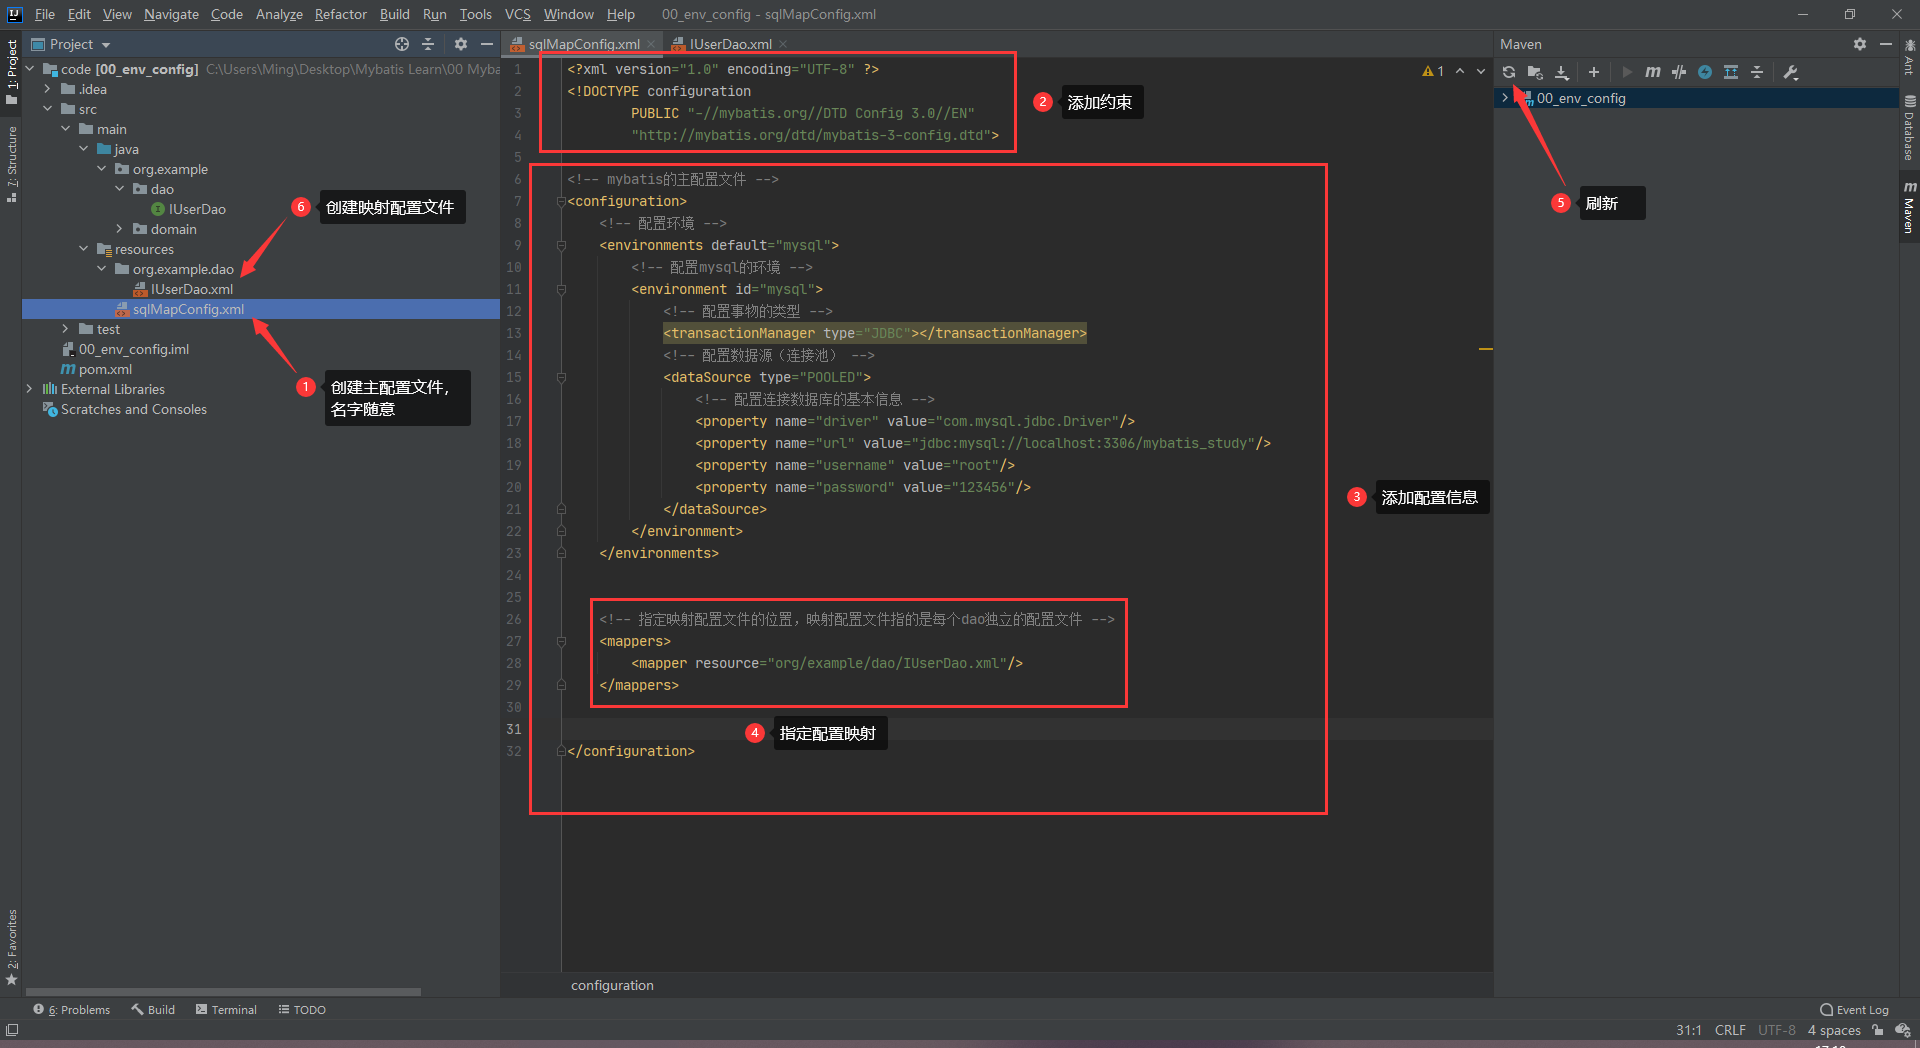Toggle the Maven side tool window button

pos(1909,207)
